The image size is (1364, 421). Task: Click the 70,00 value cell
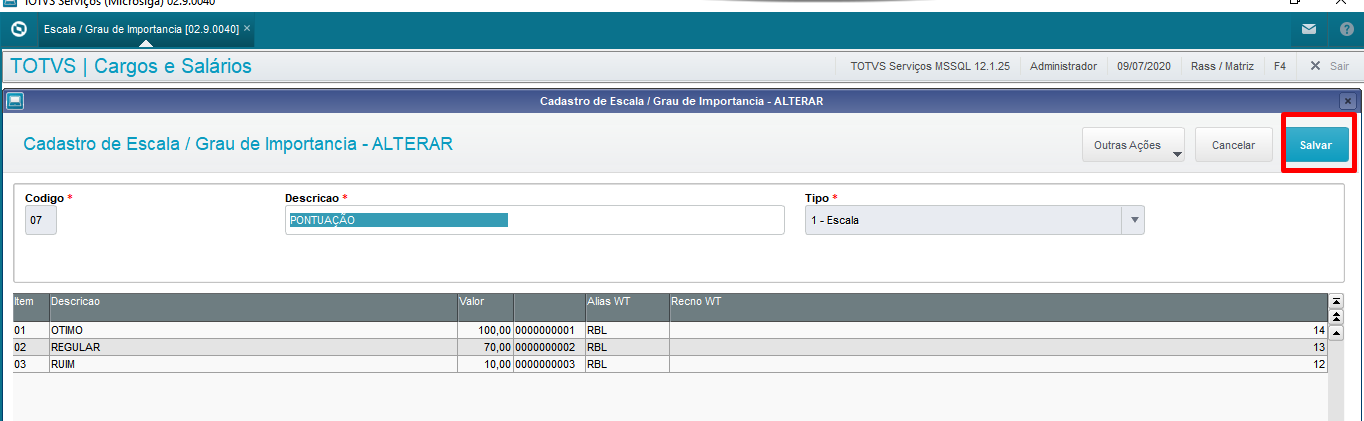point(485,347)
